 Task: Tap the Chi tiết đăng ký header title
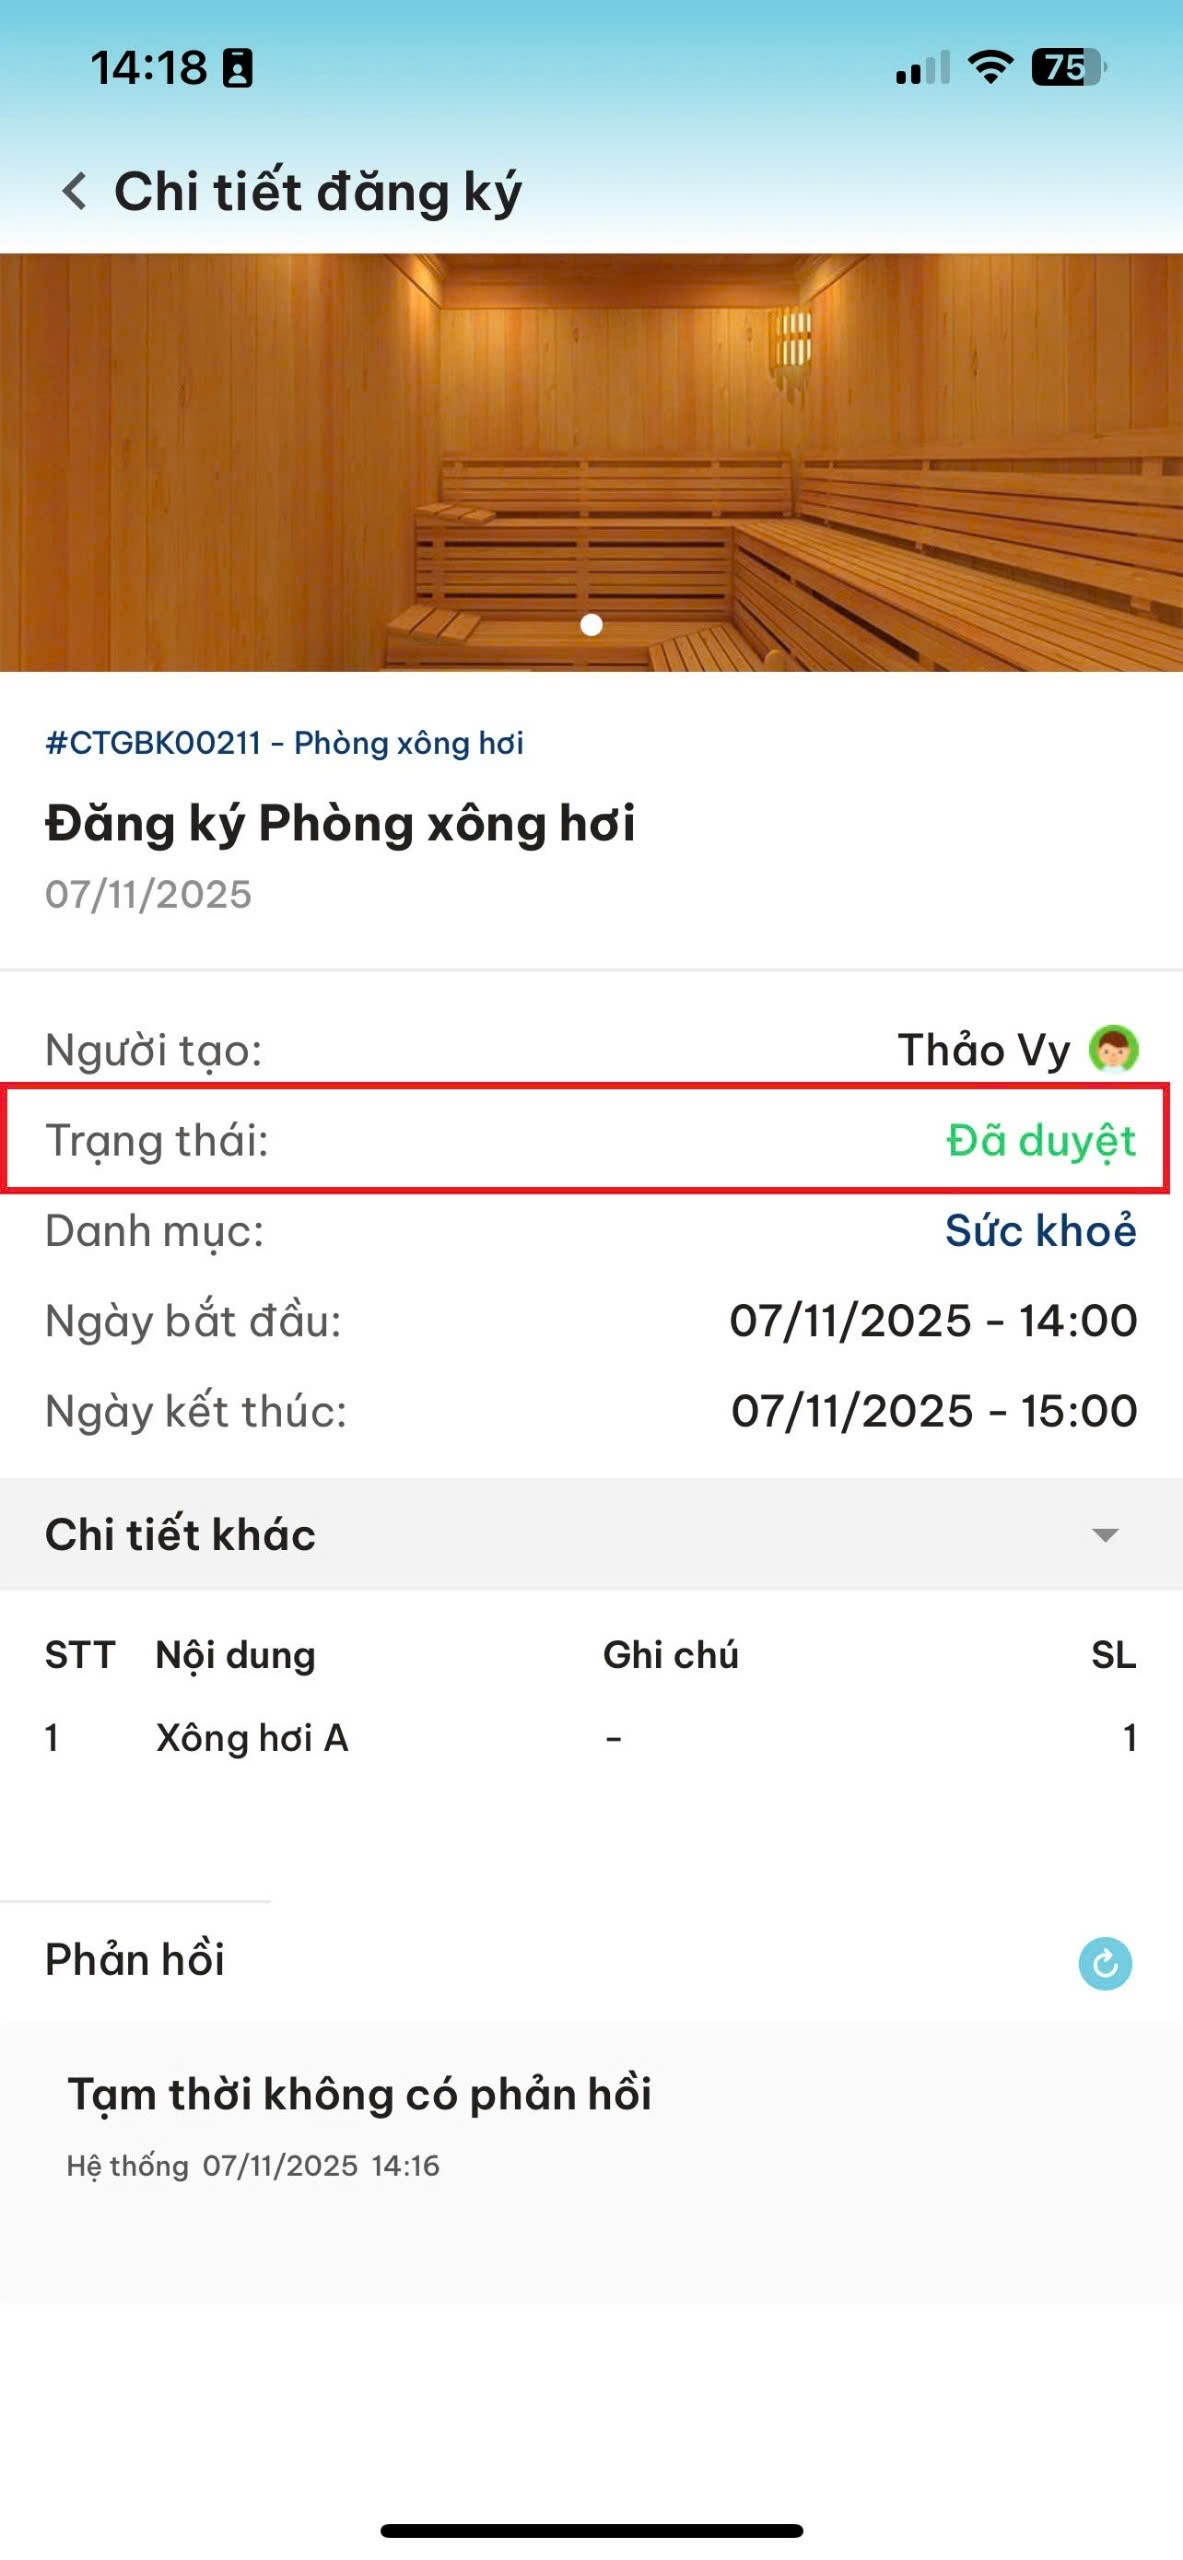click(x=318, y=191)
